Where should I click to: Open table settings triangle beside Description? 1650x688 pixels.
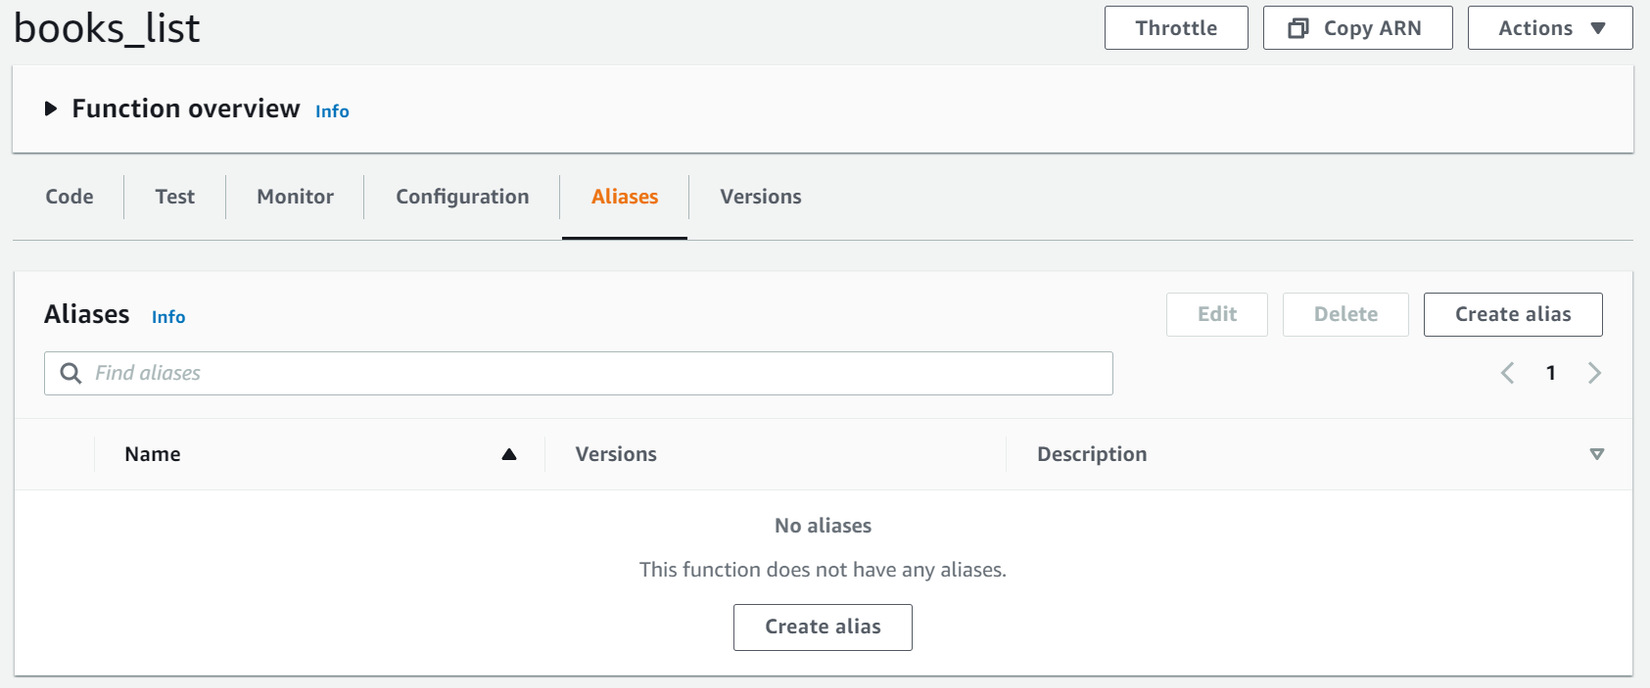pyautogui.click(x=1597, y=454)
